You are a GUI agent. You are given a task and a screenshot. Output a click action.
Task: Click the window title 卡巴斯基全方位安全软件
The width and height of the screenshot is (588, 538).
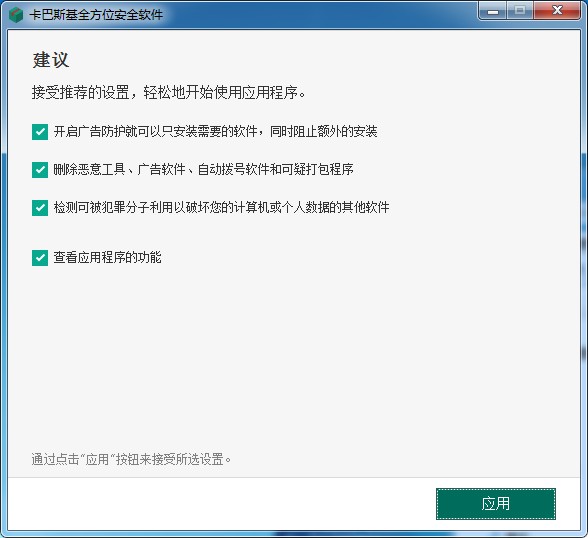[x=96, y=15]
